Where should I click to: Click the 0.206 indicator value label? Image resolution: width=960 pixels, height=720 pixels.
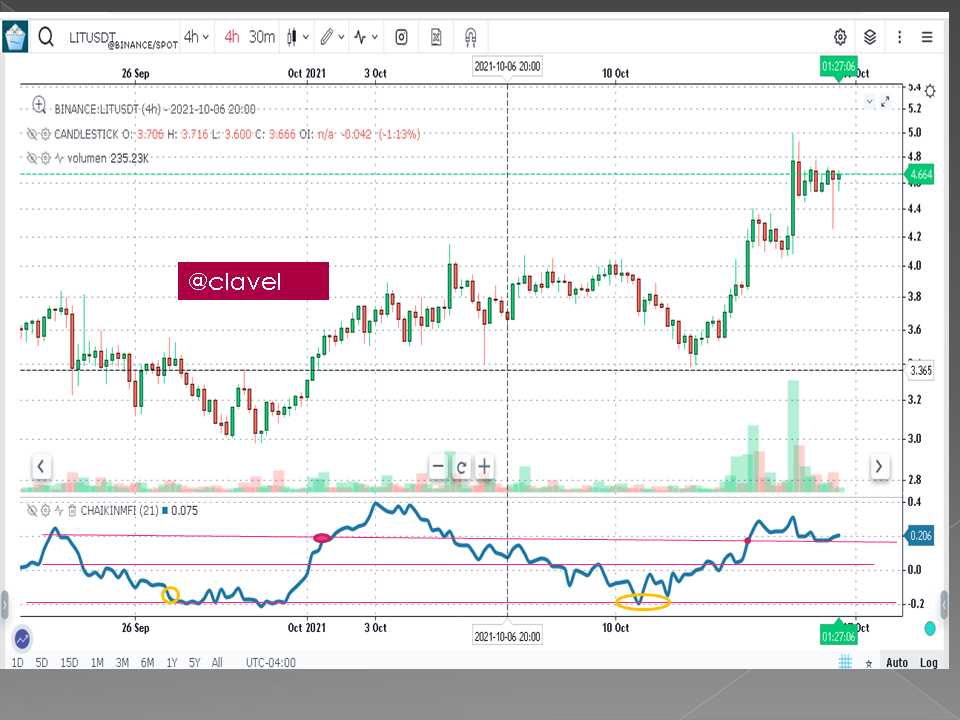coord(920,536)
